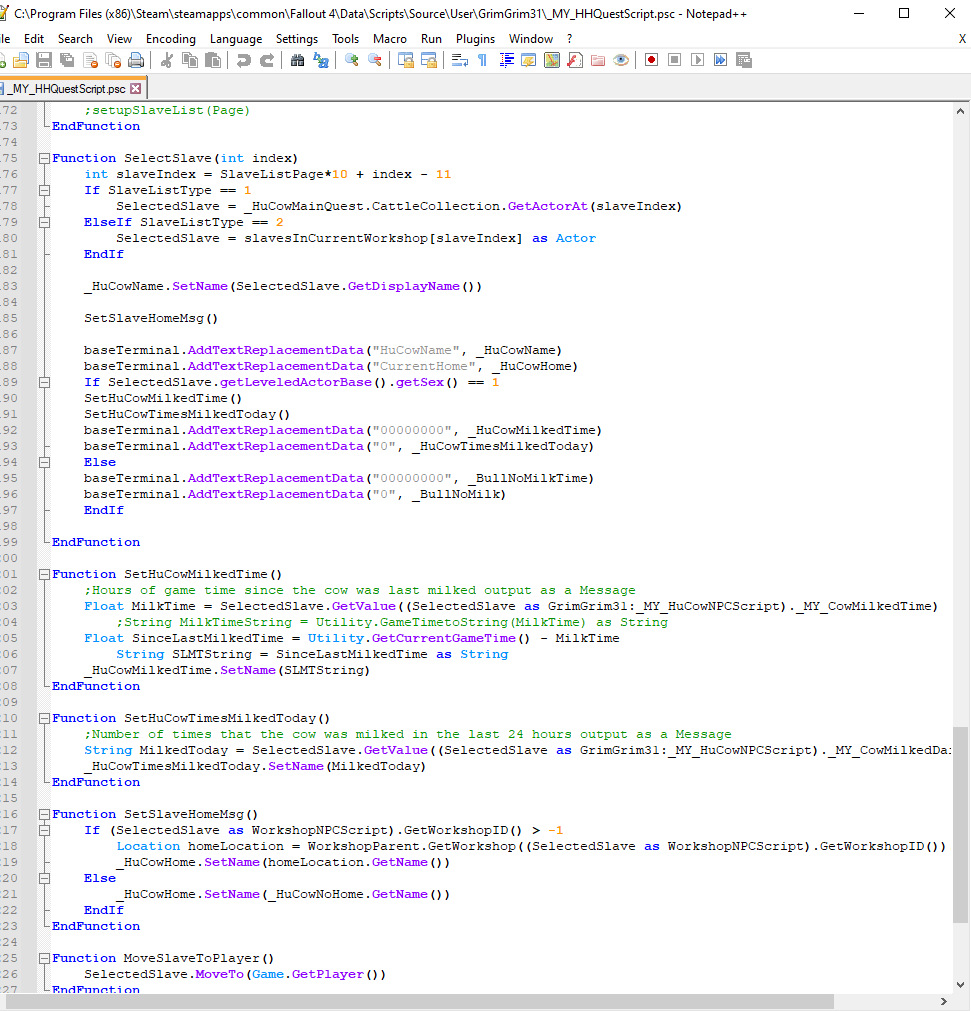Viewport: 971px width, 1011px height.
Task: Collapse the GetWorkshopID If block fold marker
Action: (44, 830)
